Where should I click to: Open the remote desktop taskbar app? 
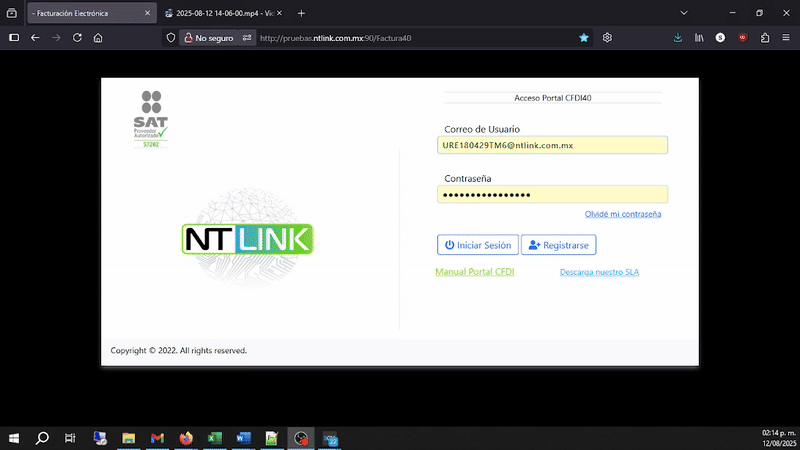click(100, 438)
